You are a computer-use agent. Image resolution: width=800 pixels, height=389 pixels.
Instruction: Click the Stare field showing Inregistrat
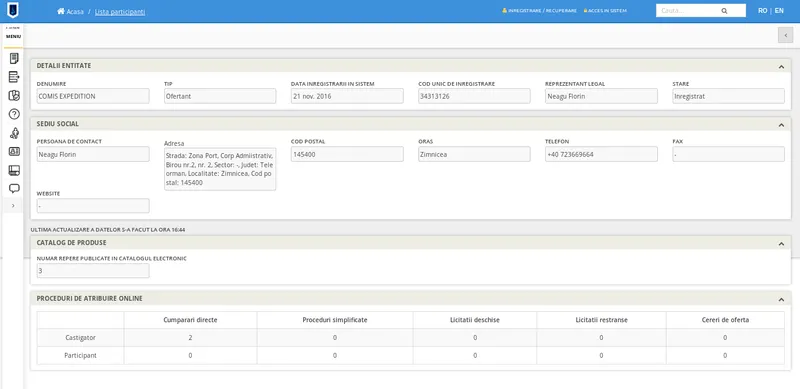tap(729, 96)
